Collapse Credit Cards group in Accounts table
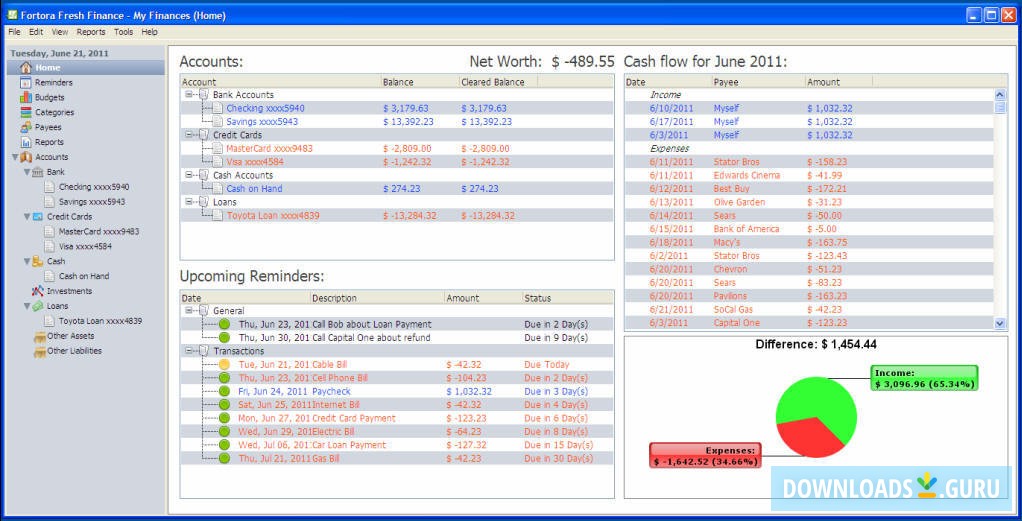The height and width of the screenshot is (521, 1022). coord(188,135)
